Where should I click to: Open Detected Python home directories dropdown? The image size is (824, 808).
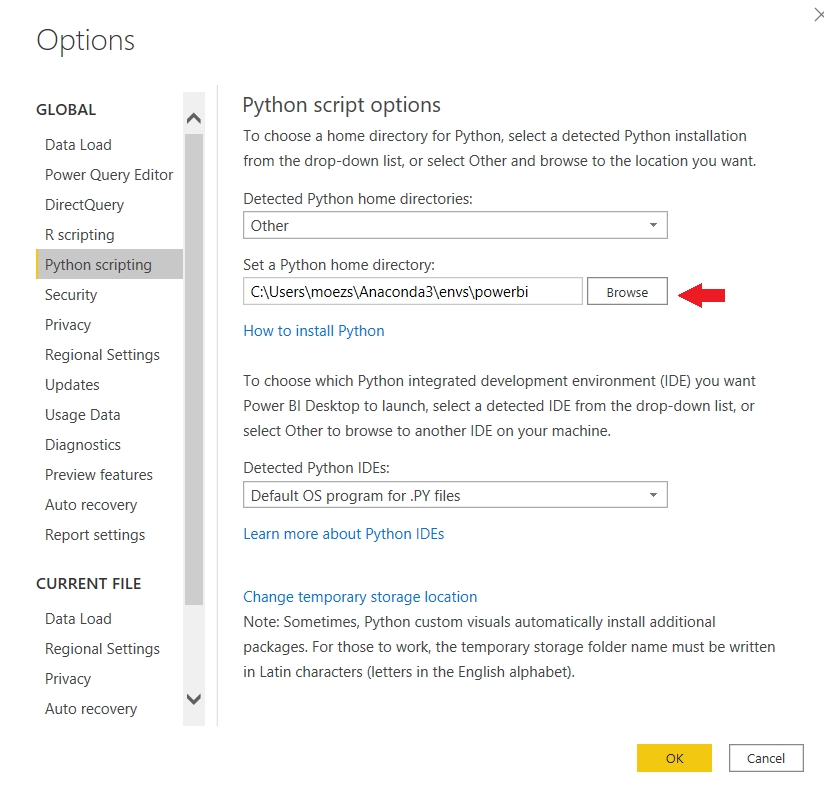coord(455,226)
